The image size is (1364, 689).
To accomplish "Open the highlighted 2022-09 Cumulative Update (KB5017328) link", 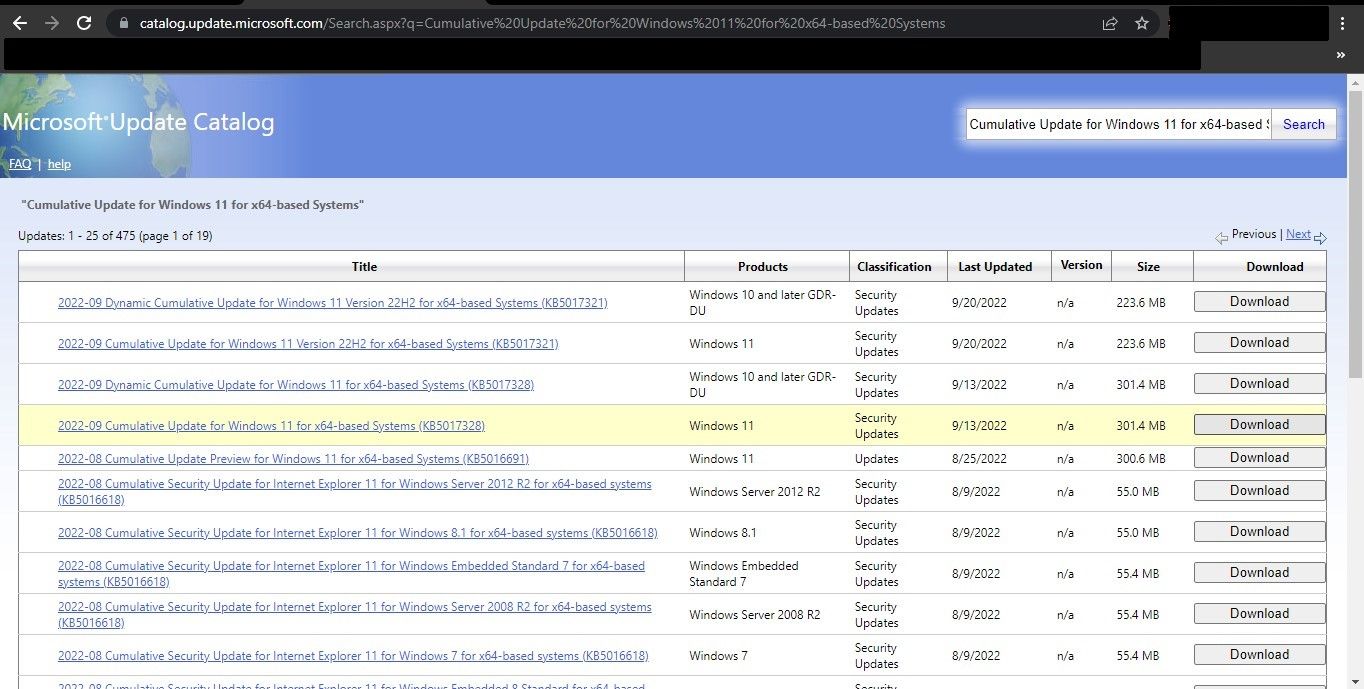I will (x=272, y=426).
